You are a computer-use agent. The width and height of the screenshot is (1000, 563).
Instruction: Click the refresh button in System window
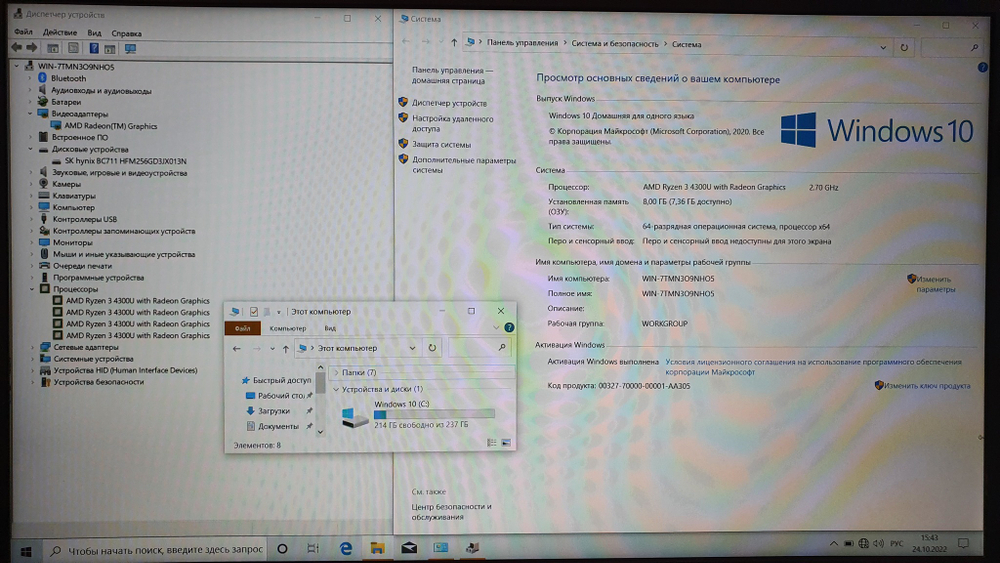pyautogui.click(x=904, y=47)
